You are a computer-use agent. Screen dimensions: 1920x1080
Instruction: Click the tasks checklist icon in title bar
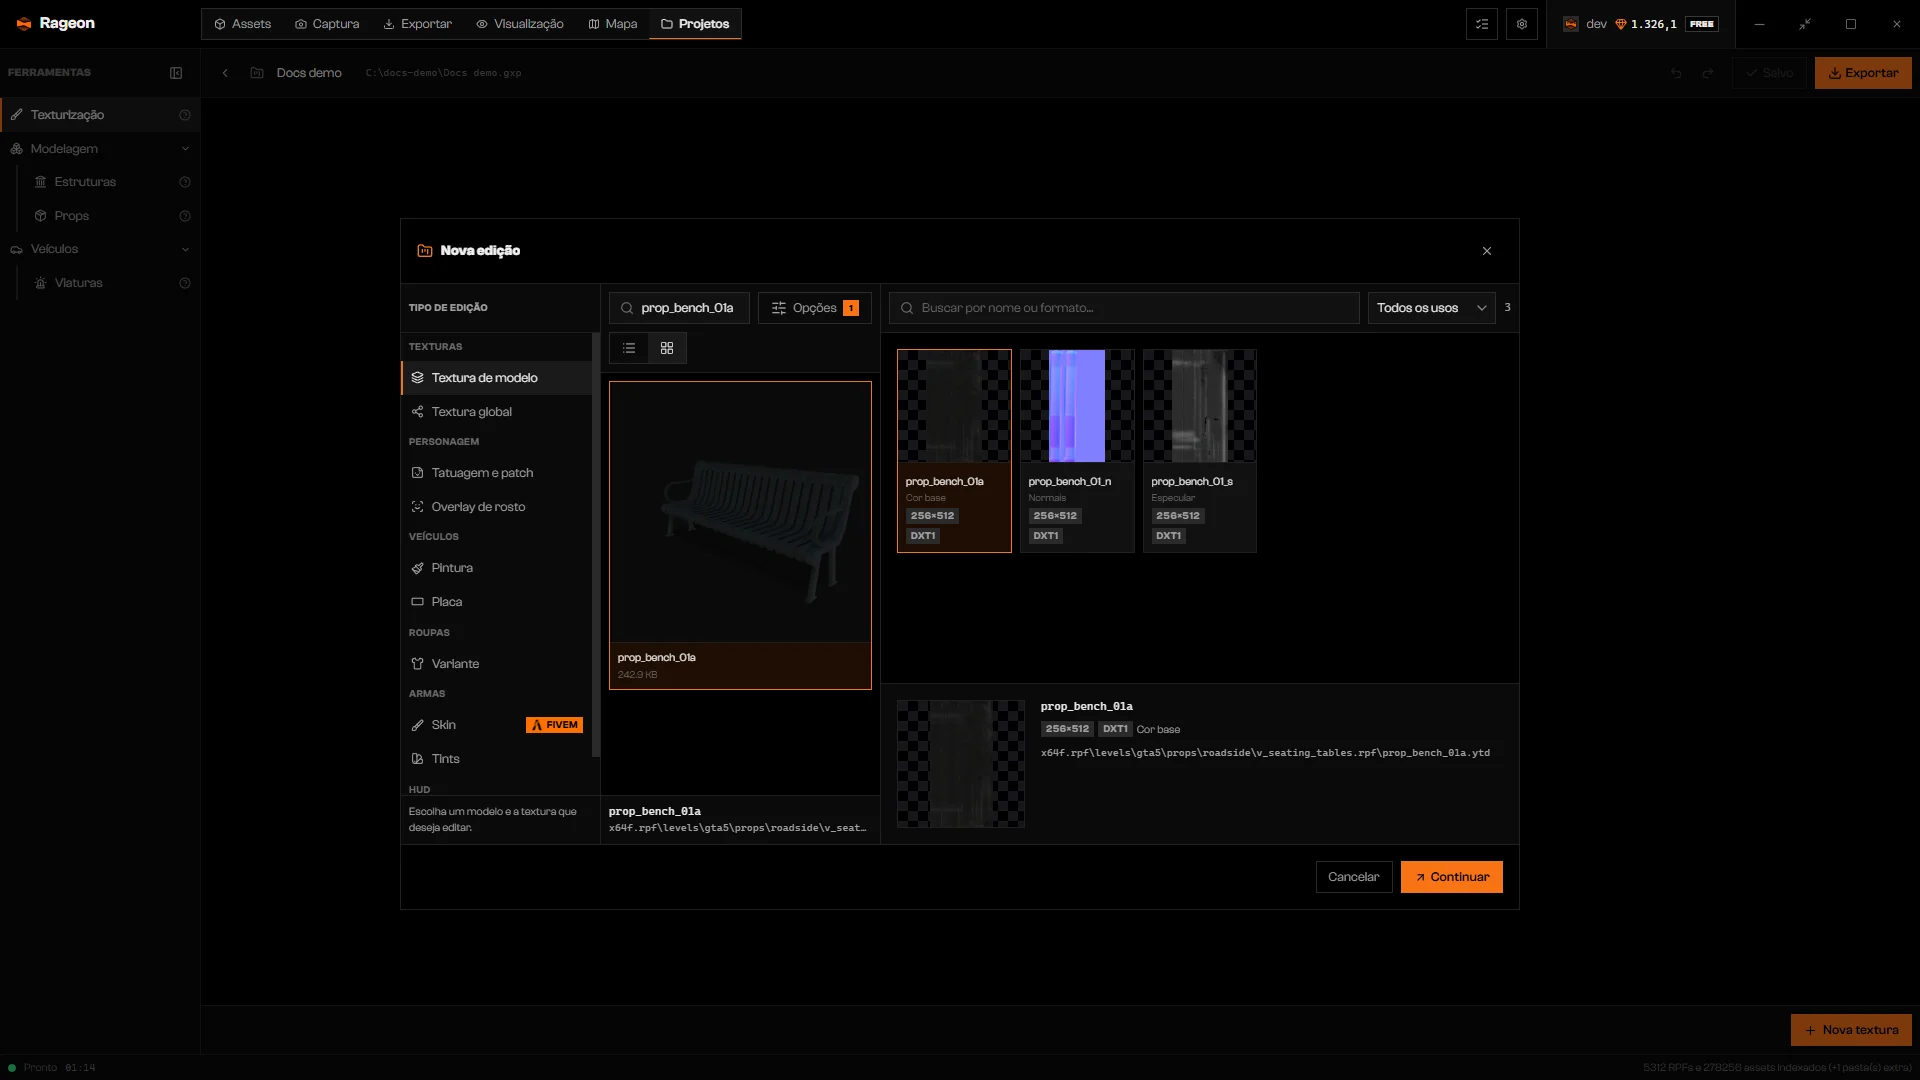[1482, 24]
